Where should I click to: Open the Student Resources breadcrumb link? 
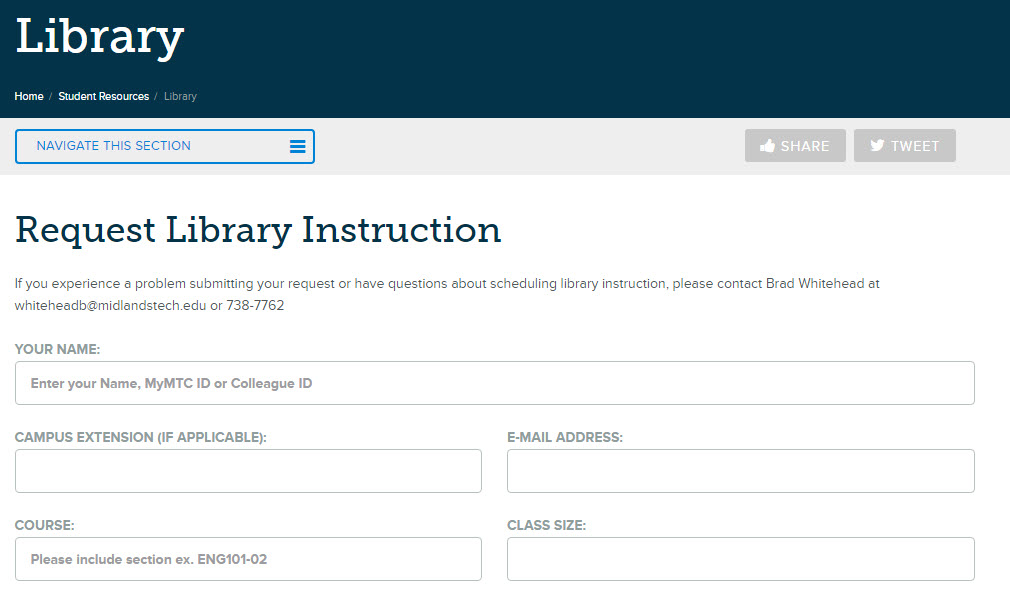click(x=103, y=96)
